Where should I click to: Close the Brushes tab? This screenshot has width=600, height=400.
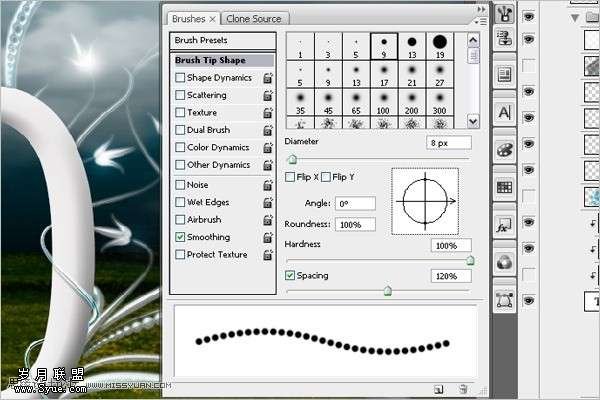[x=213, y=19]
